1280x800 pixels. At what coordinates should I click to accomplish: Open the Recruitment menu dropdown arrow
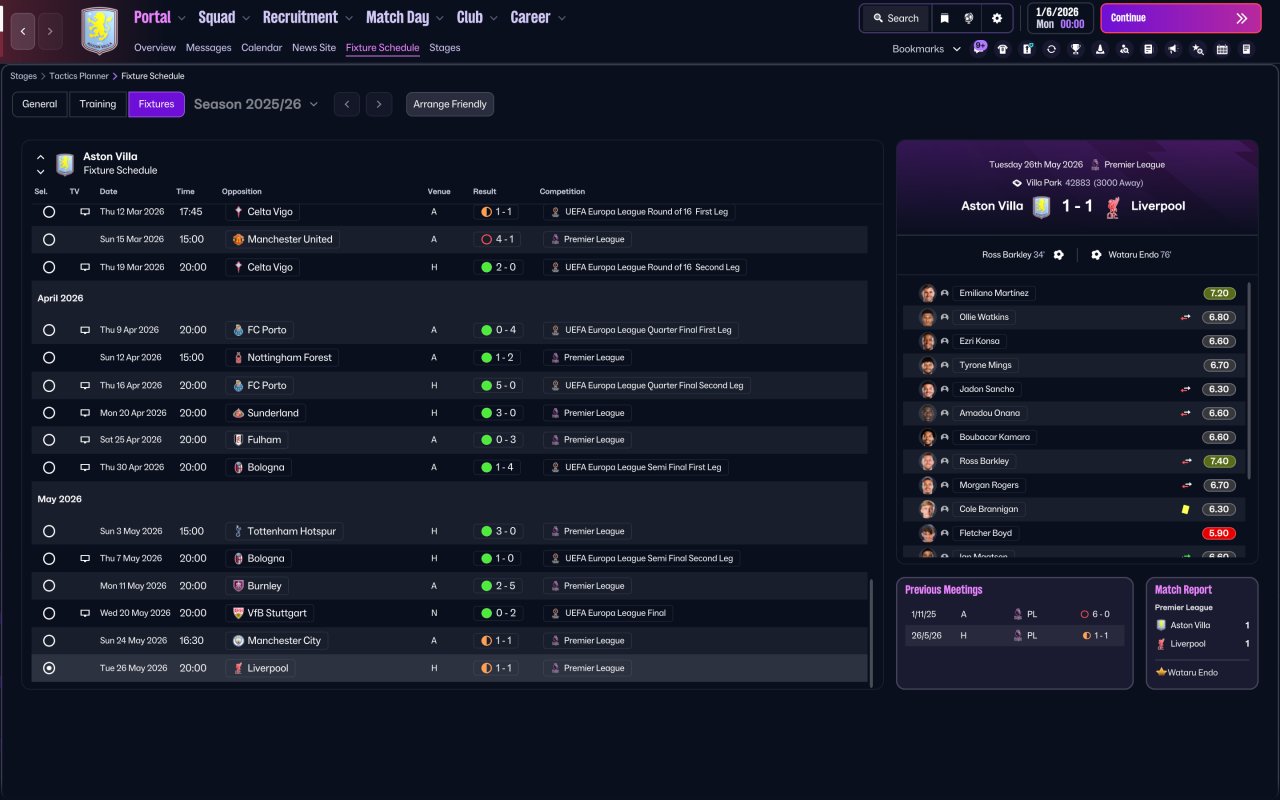point(348,18)
